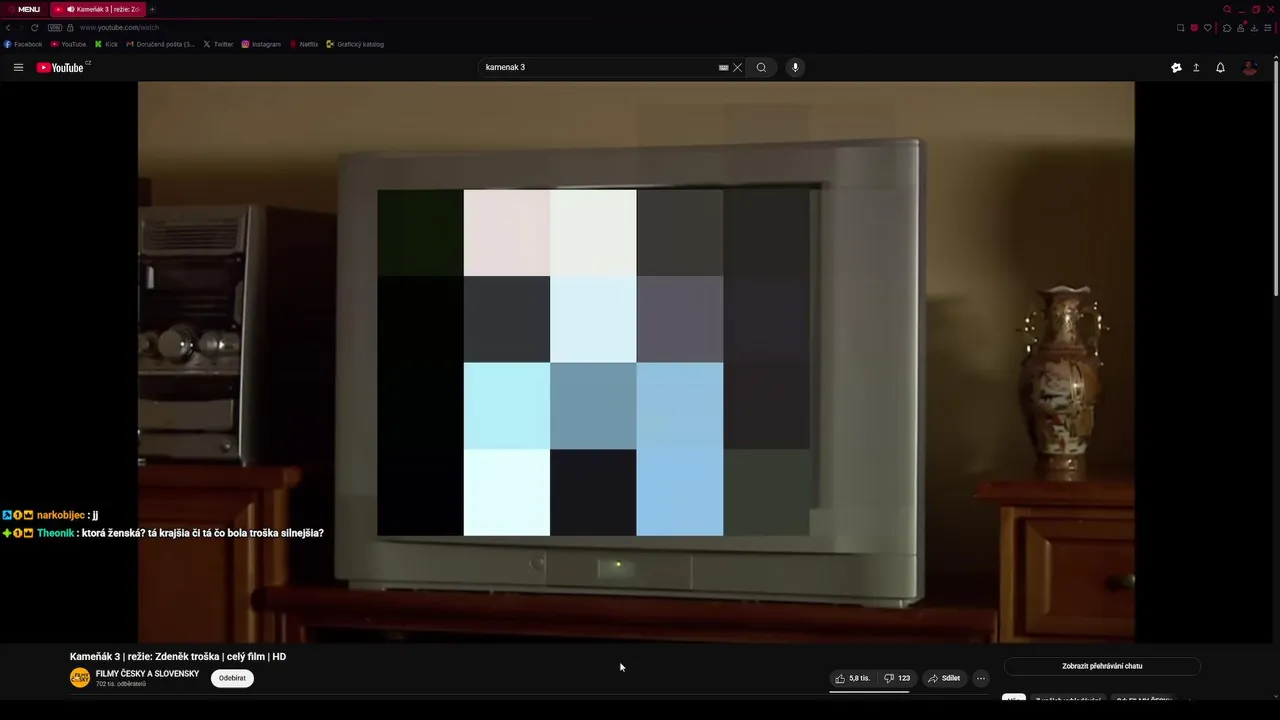Viewport: 1280px width, 720px height.
Task: Open the browser profile icon
Action: point(1241,28)
